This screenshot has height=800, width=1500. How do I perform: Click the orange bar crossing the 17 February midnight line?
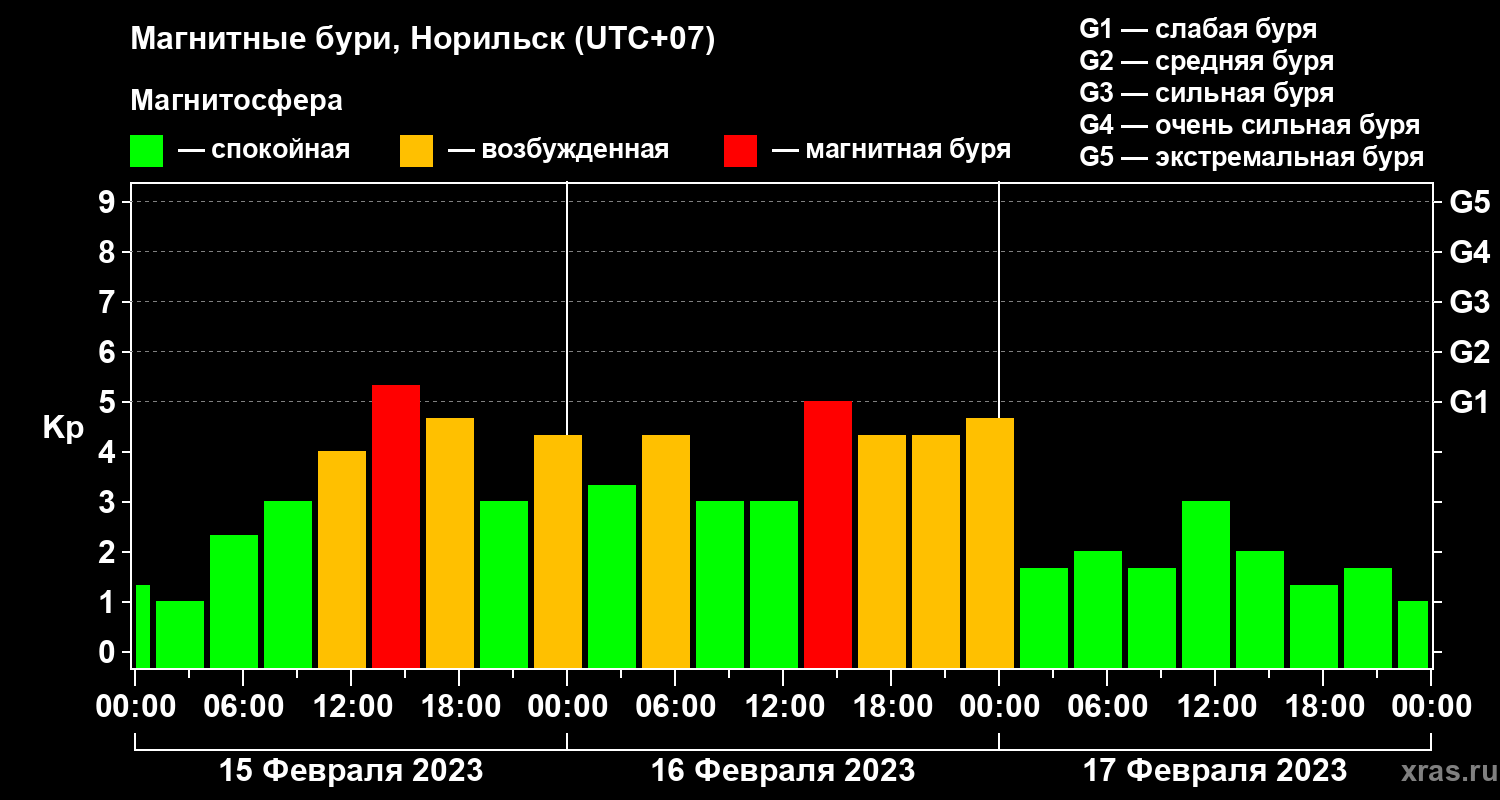point(990,543)
